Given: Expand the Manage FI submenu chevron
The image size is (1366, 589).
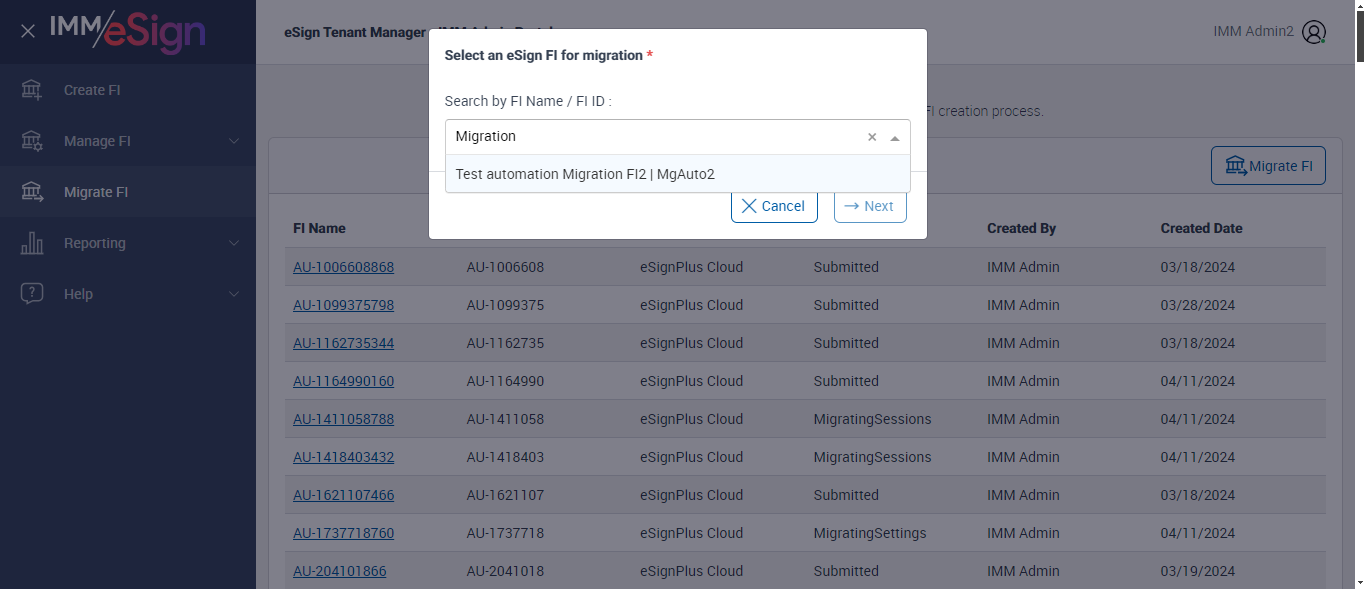Looking at the screenshot, I should [x=234, y=141].
